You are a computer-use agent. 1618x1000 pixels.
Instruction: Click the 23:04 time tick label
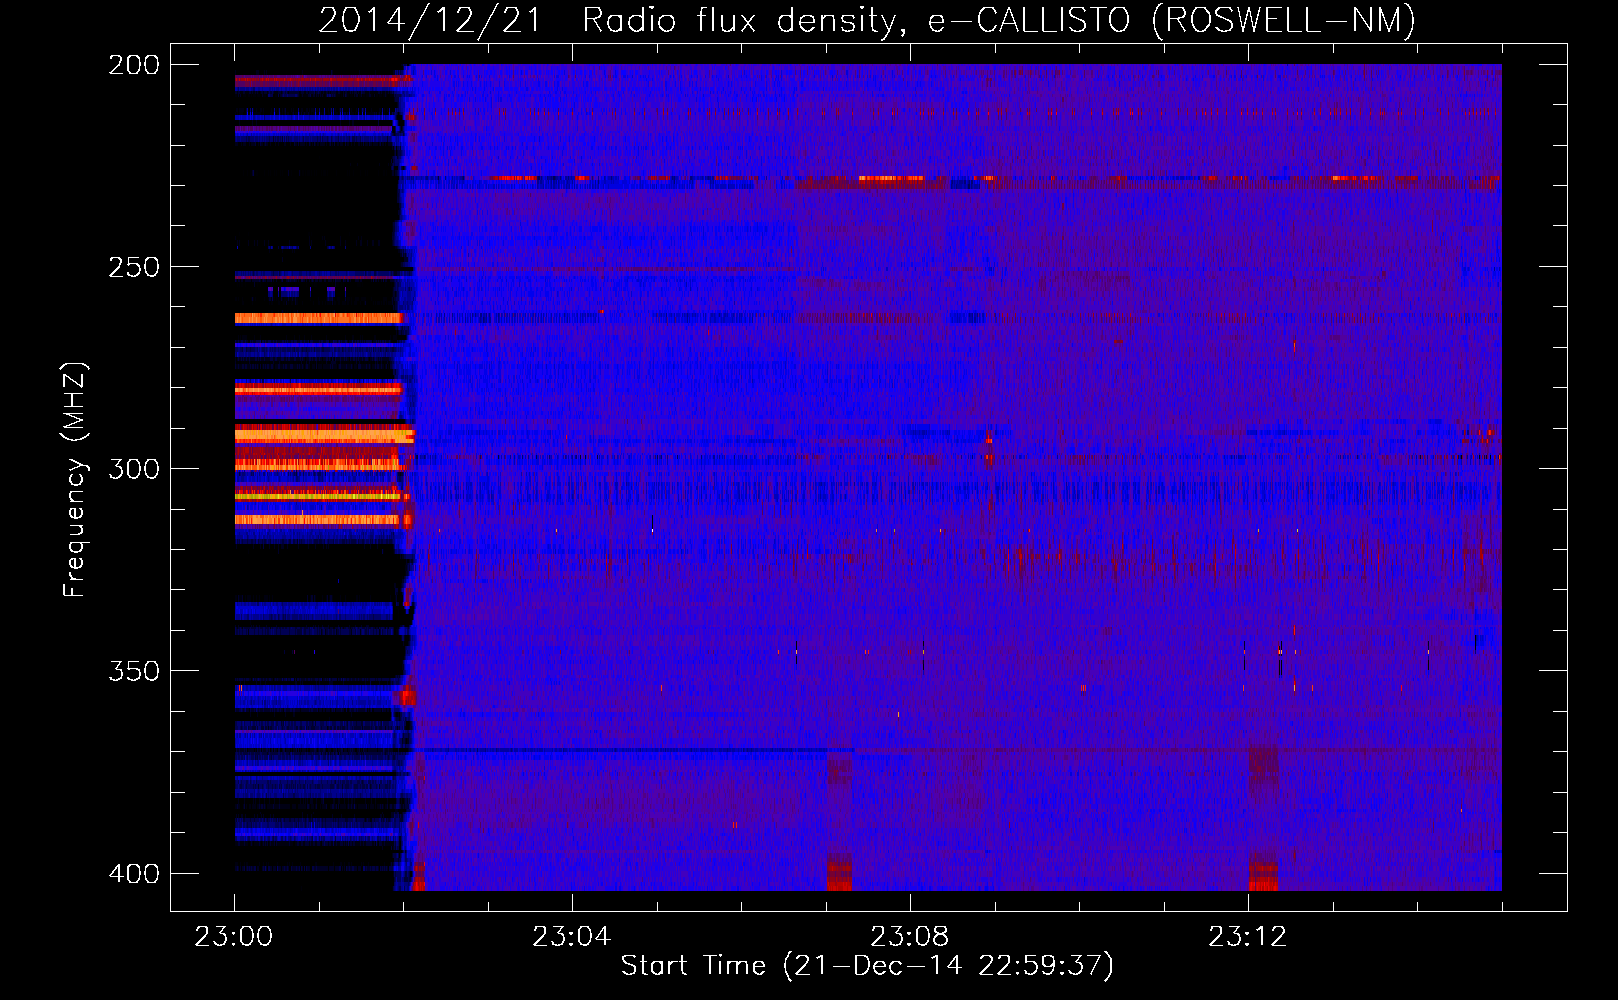(571, 937)
